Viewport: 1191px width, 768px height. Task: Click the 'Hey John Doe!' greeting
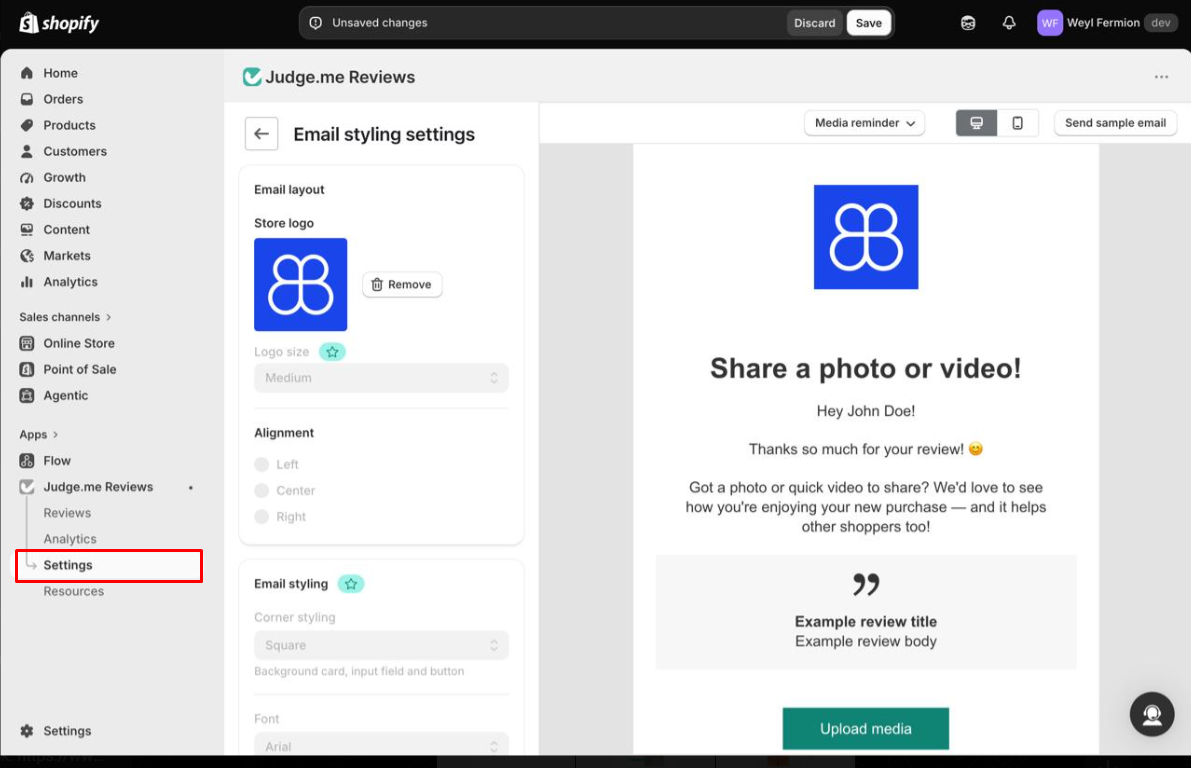click(x=865, y=411)
